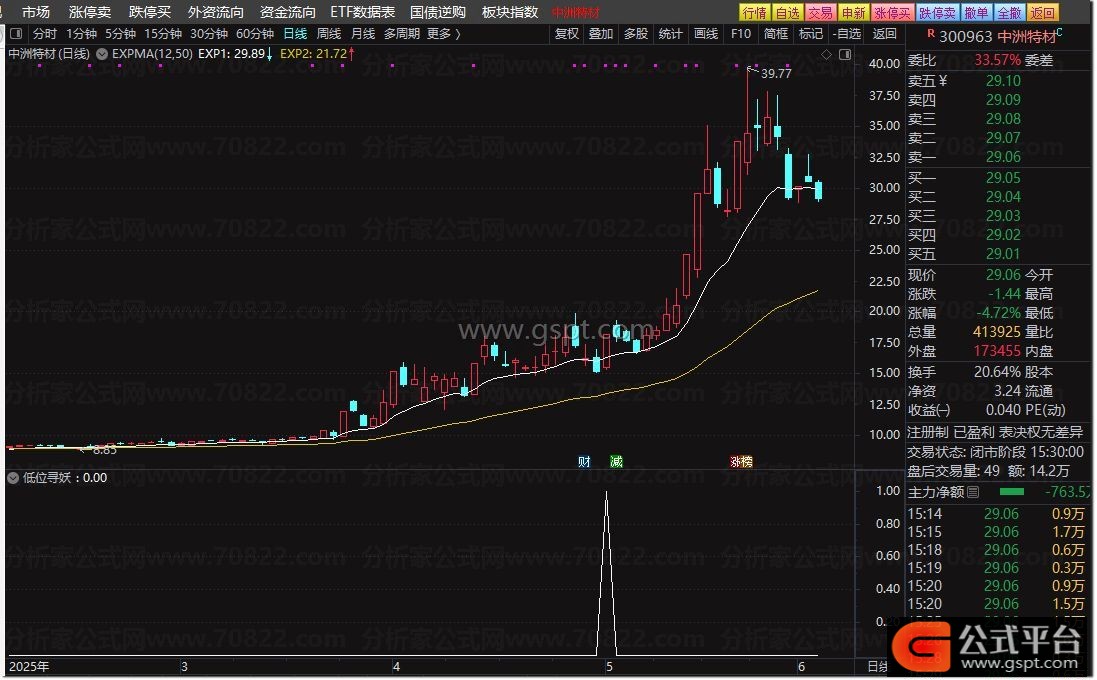Click 返回 in the chart toolbar

click(x=884, y=34)
